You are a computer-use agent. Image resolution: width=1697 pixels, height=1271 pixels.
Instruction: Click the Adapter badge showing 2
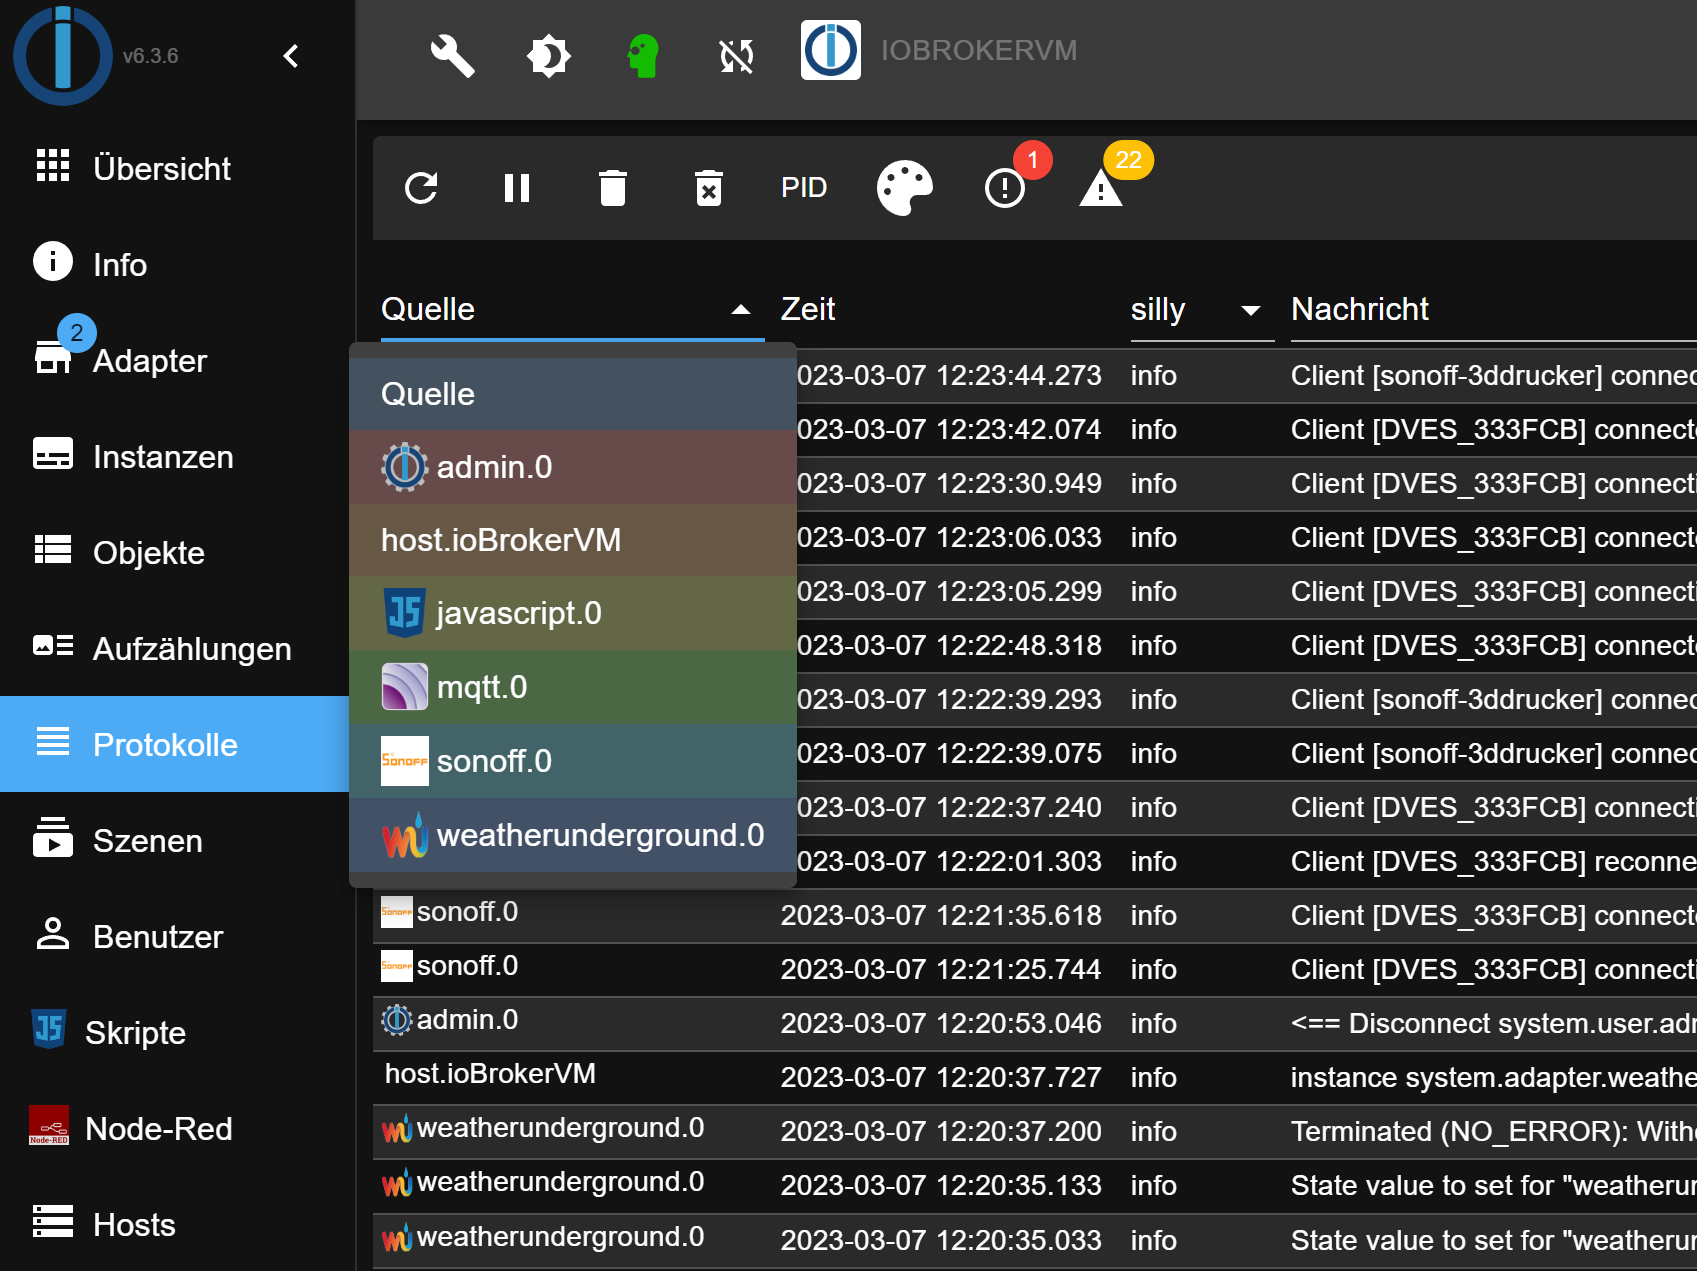coord(77,333)
